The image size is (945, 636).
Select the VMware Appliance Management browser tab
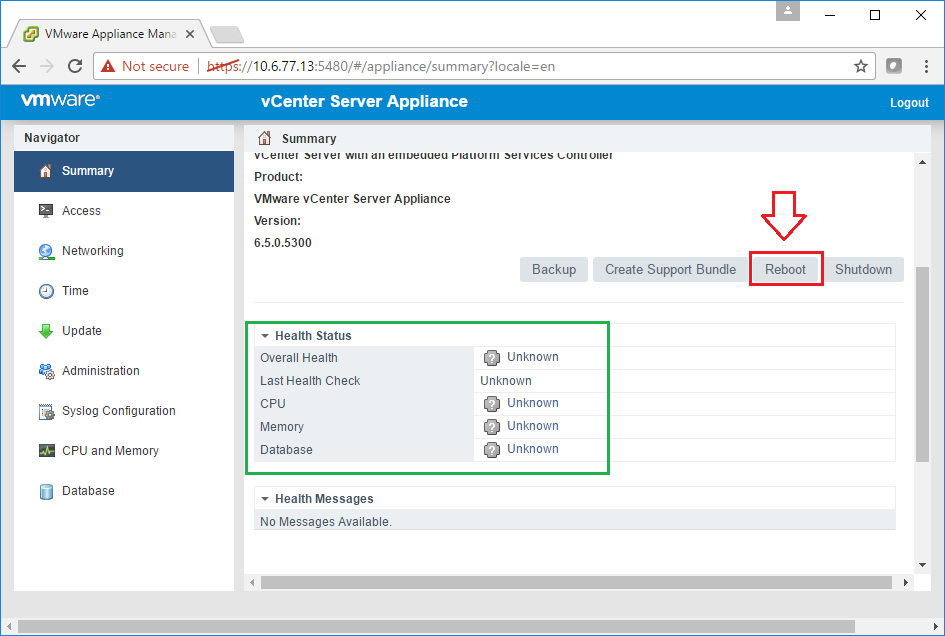pyautogui.click(x=108, y=34)
